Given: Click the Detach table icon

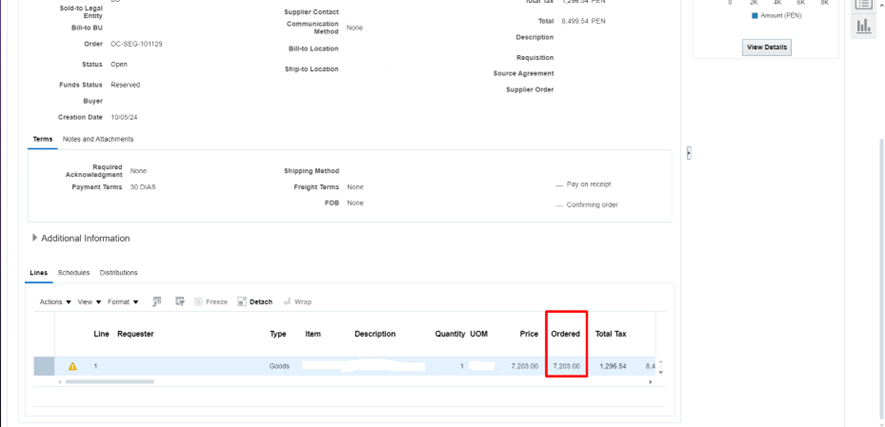Looking at the screenshot, I should pos(242,302).
